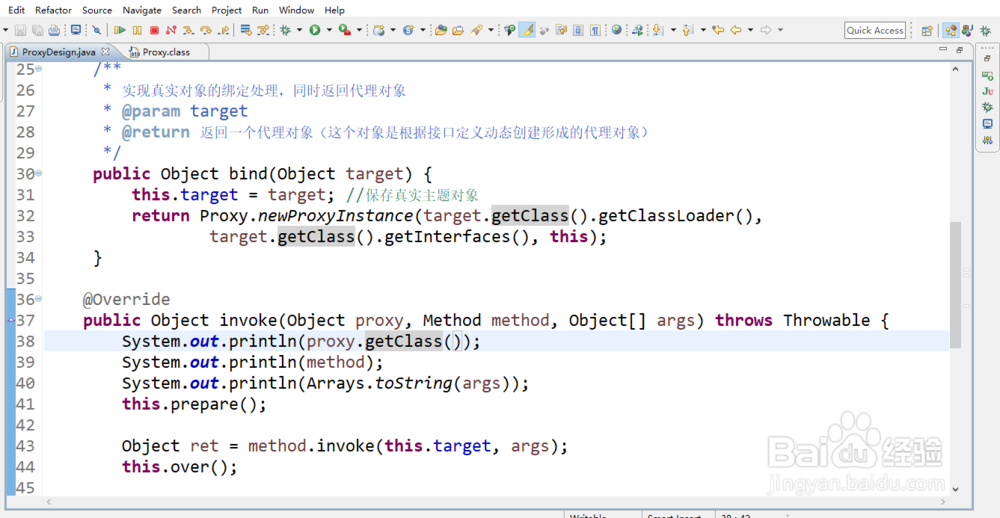This screenshot has width=1000, height=518.
Task: Click the Resume debug icon
Action: point(119,30)
